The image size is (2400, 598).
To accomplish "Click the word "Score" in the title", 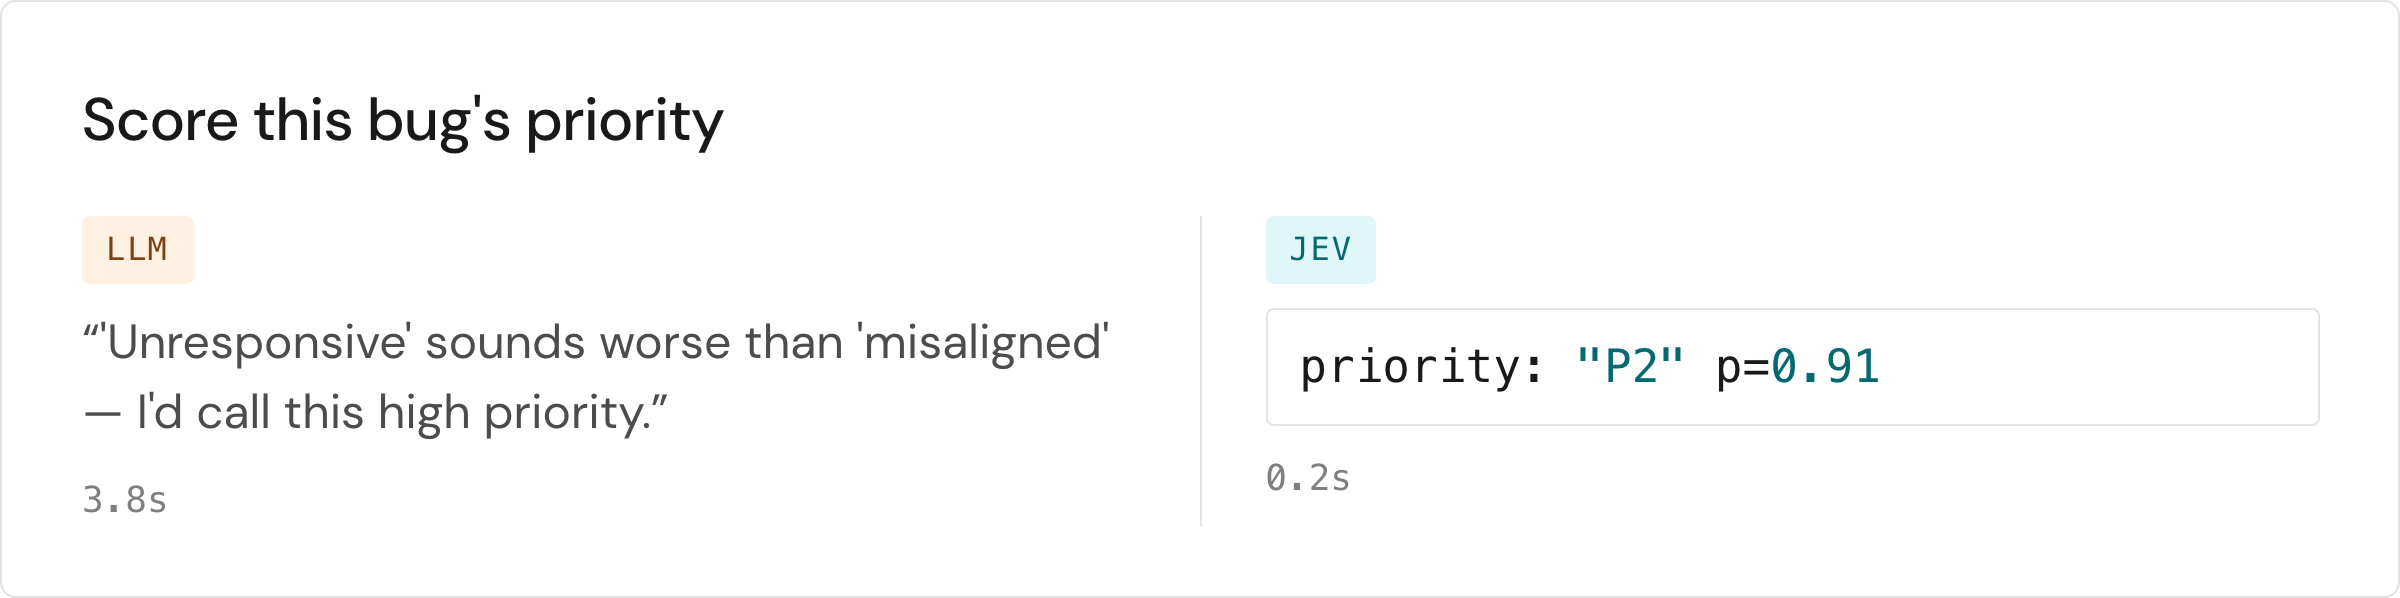I will (160, 121).
